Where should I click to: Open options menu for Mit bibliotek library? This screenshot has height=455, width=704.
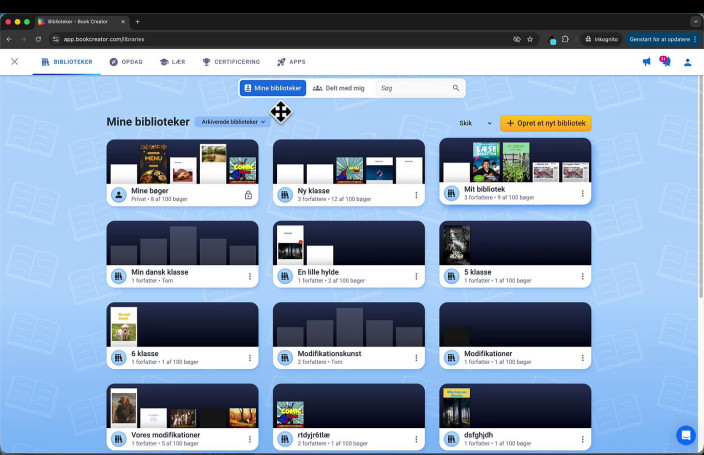[x=582, y=195]
